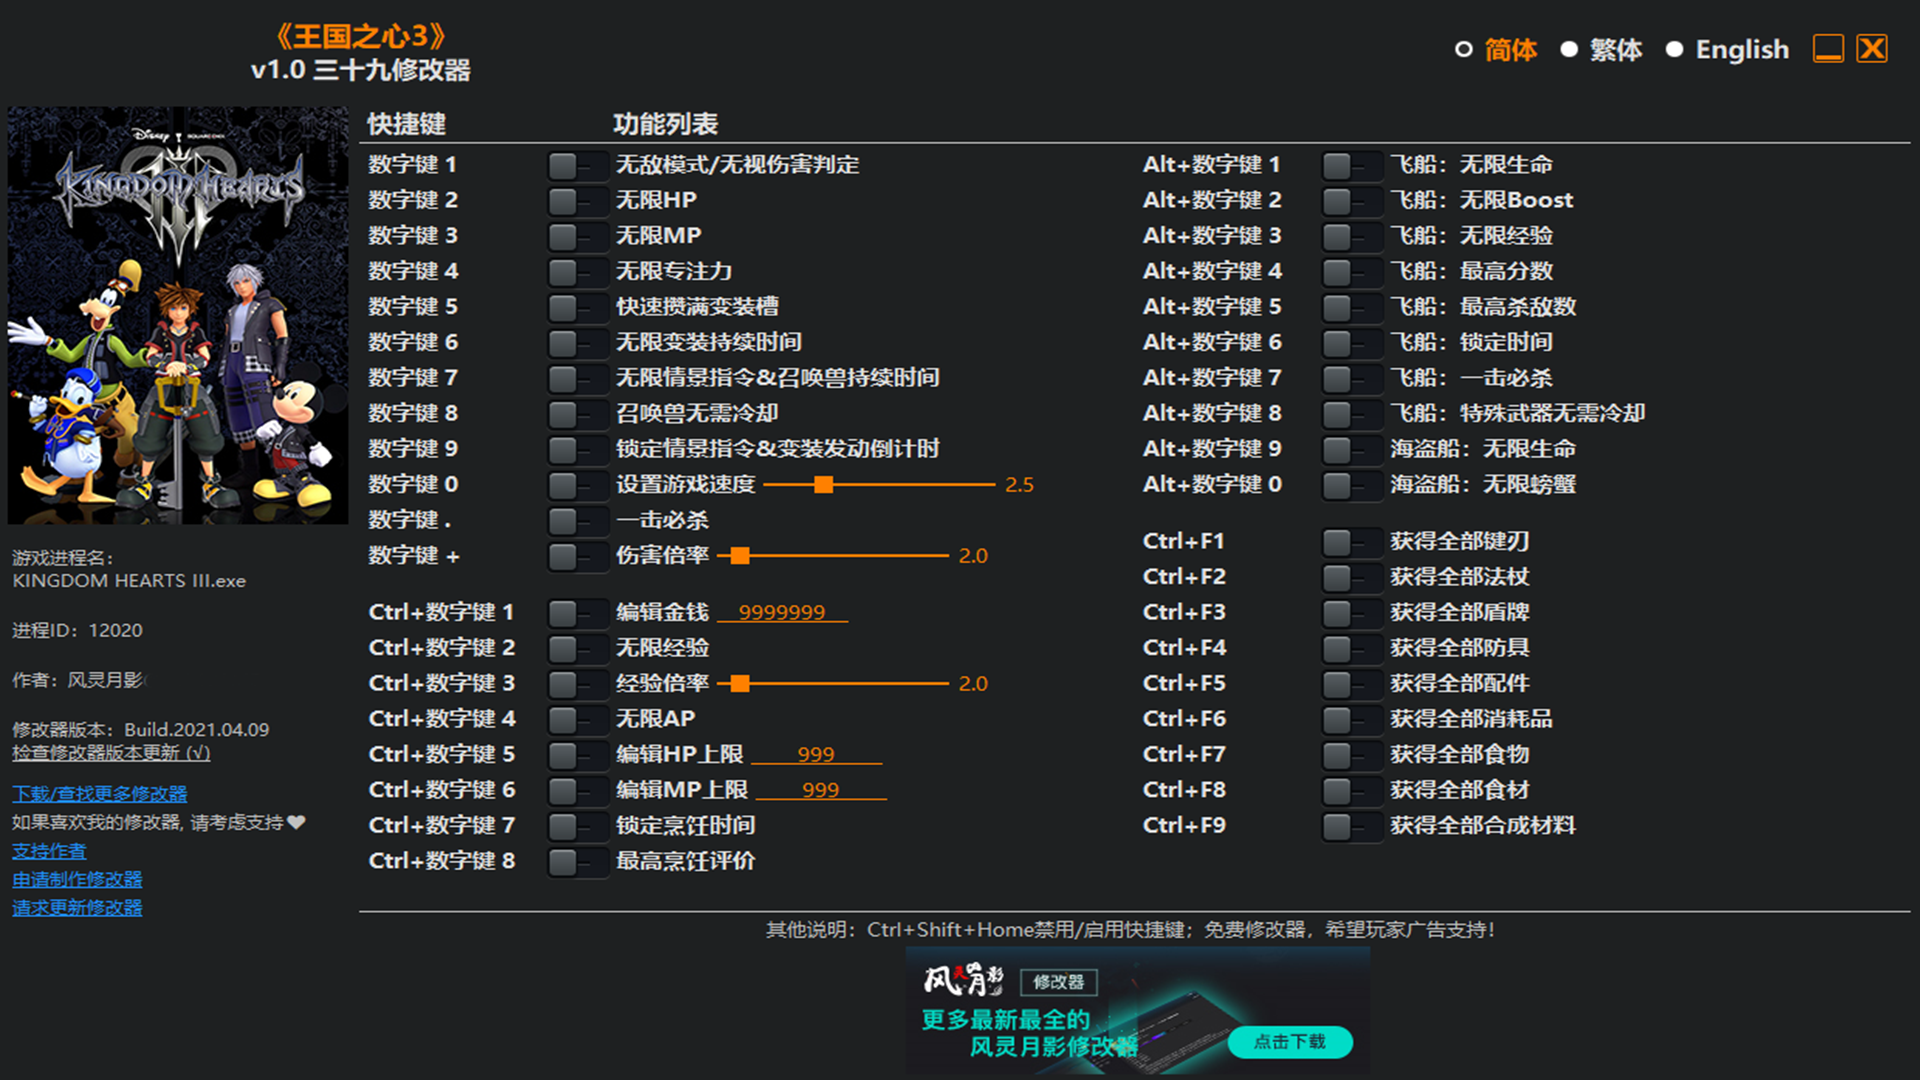Image resolution: width=1920 pixels, height=1080 pixels.
Task: Click the 风灵月影 logo in banner
Action: pyautogui.click(x=962, y=981)
